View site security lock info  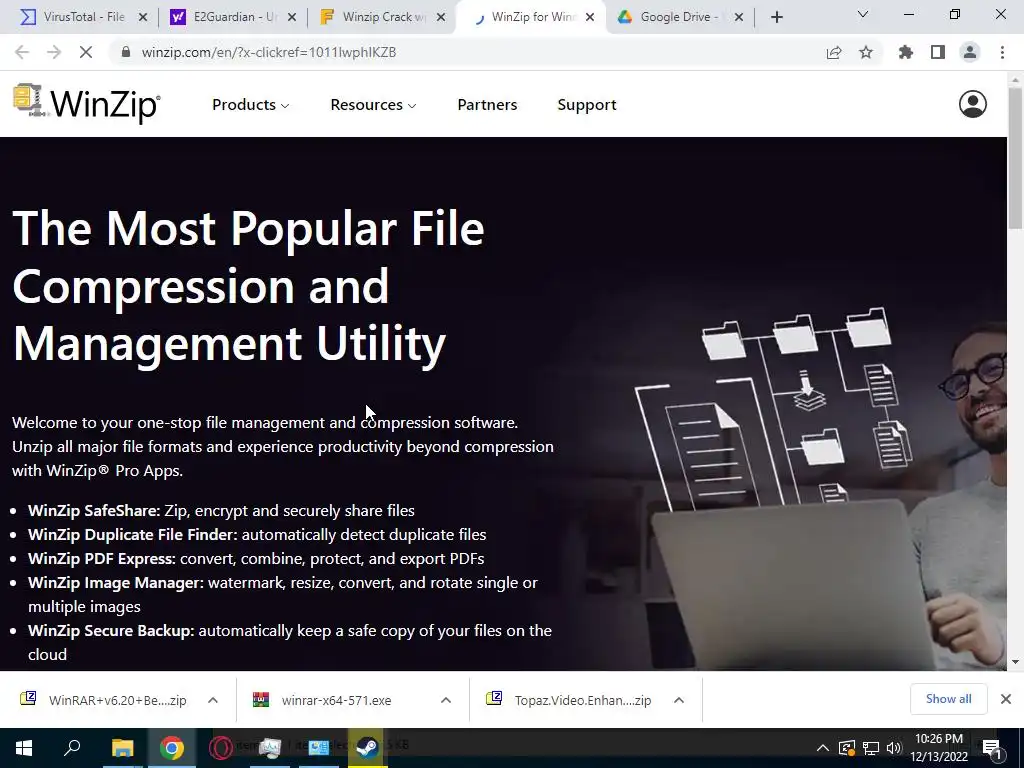pyautogui.click(x=126, y=52)
